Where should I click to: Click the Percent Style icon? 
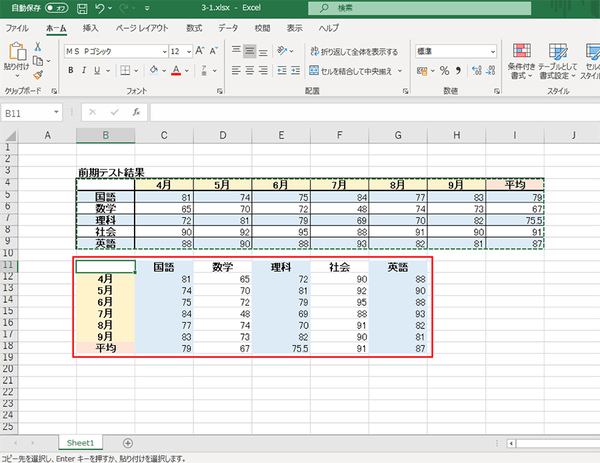(x=444, y=71)
